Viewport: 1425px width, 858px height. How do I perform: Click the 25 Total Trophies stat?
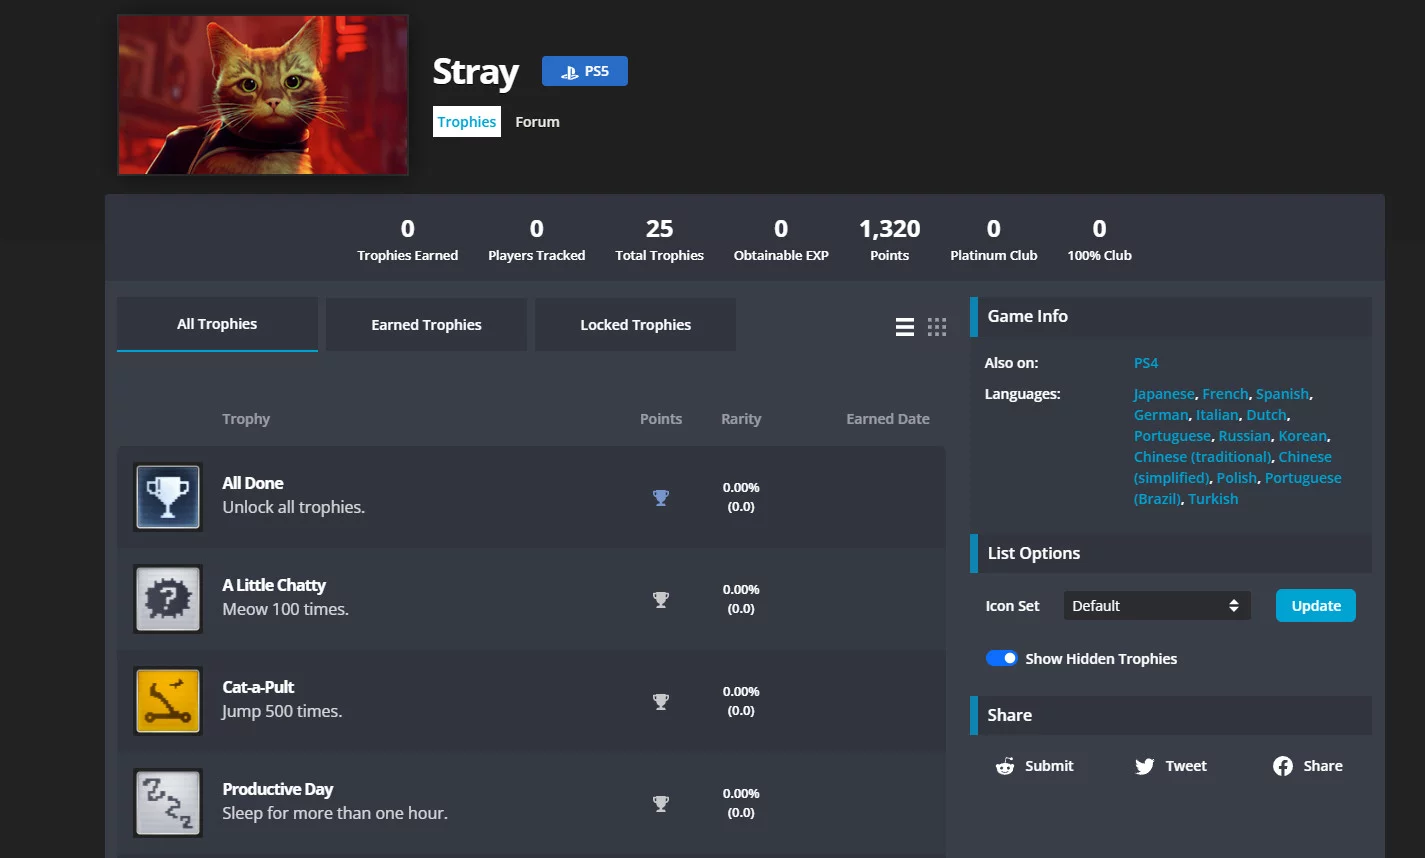(x=660, y=240)
